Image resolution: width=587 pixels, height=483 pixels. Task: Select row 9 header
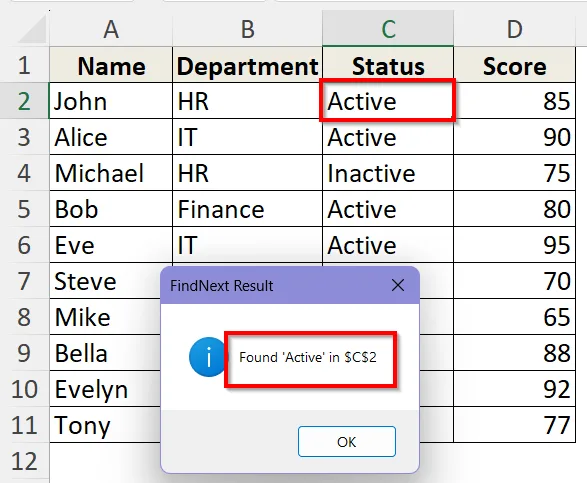pos(24,353)
